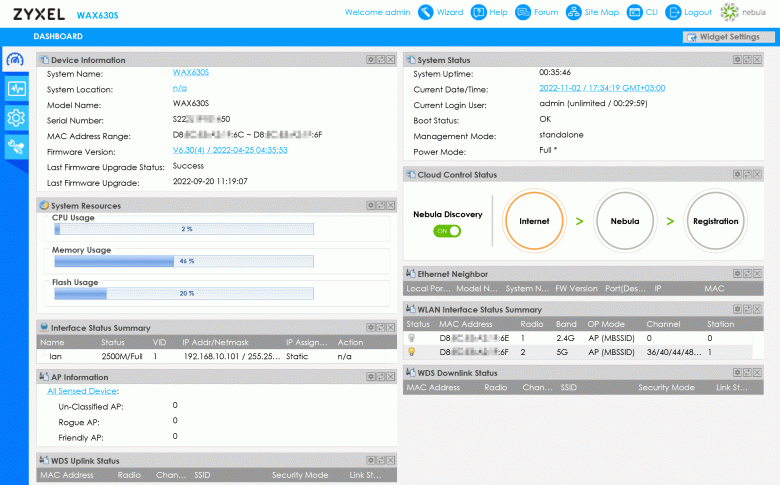
Task: Toggle the Nebula Discovery switch
Action: [447, 231]
